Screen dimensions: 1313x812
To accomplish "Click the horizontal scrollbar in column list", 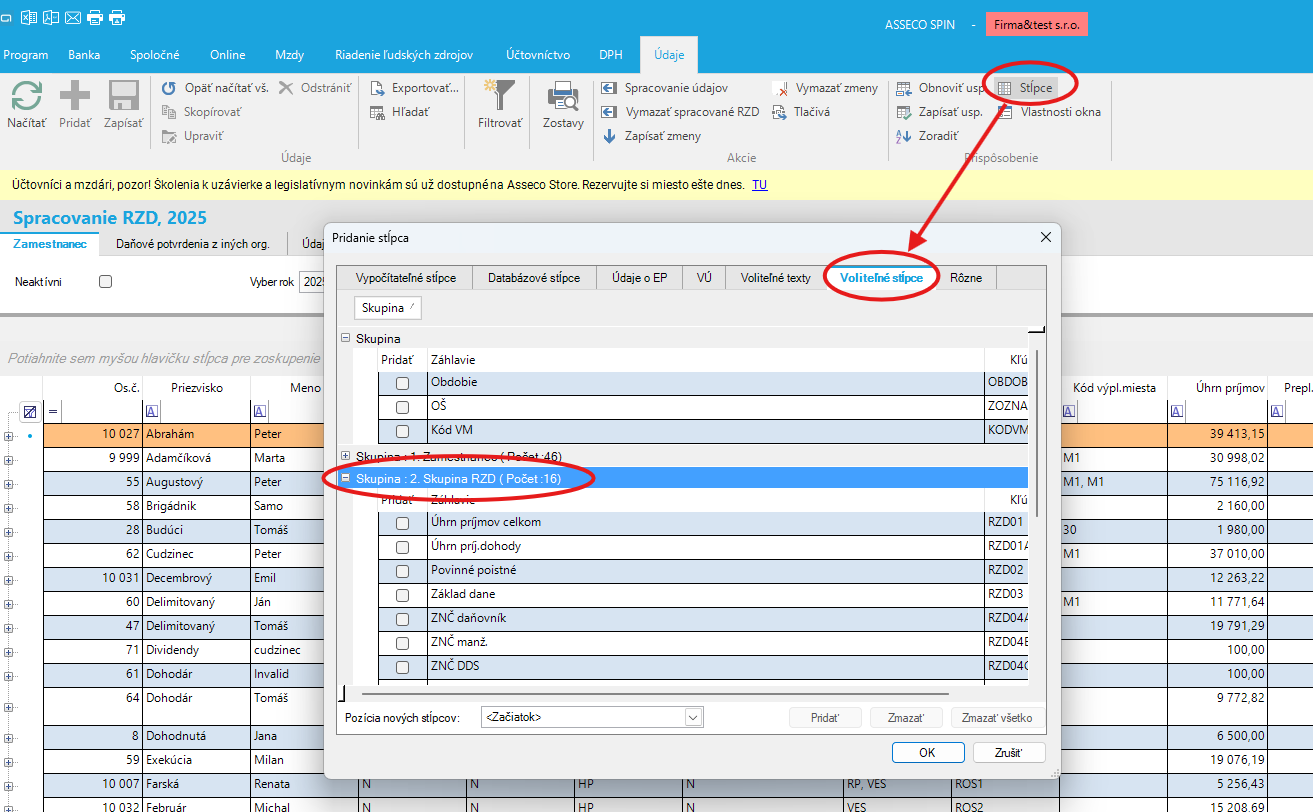I will tap(654, 692).
